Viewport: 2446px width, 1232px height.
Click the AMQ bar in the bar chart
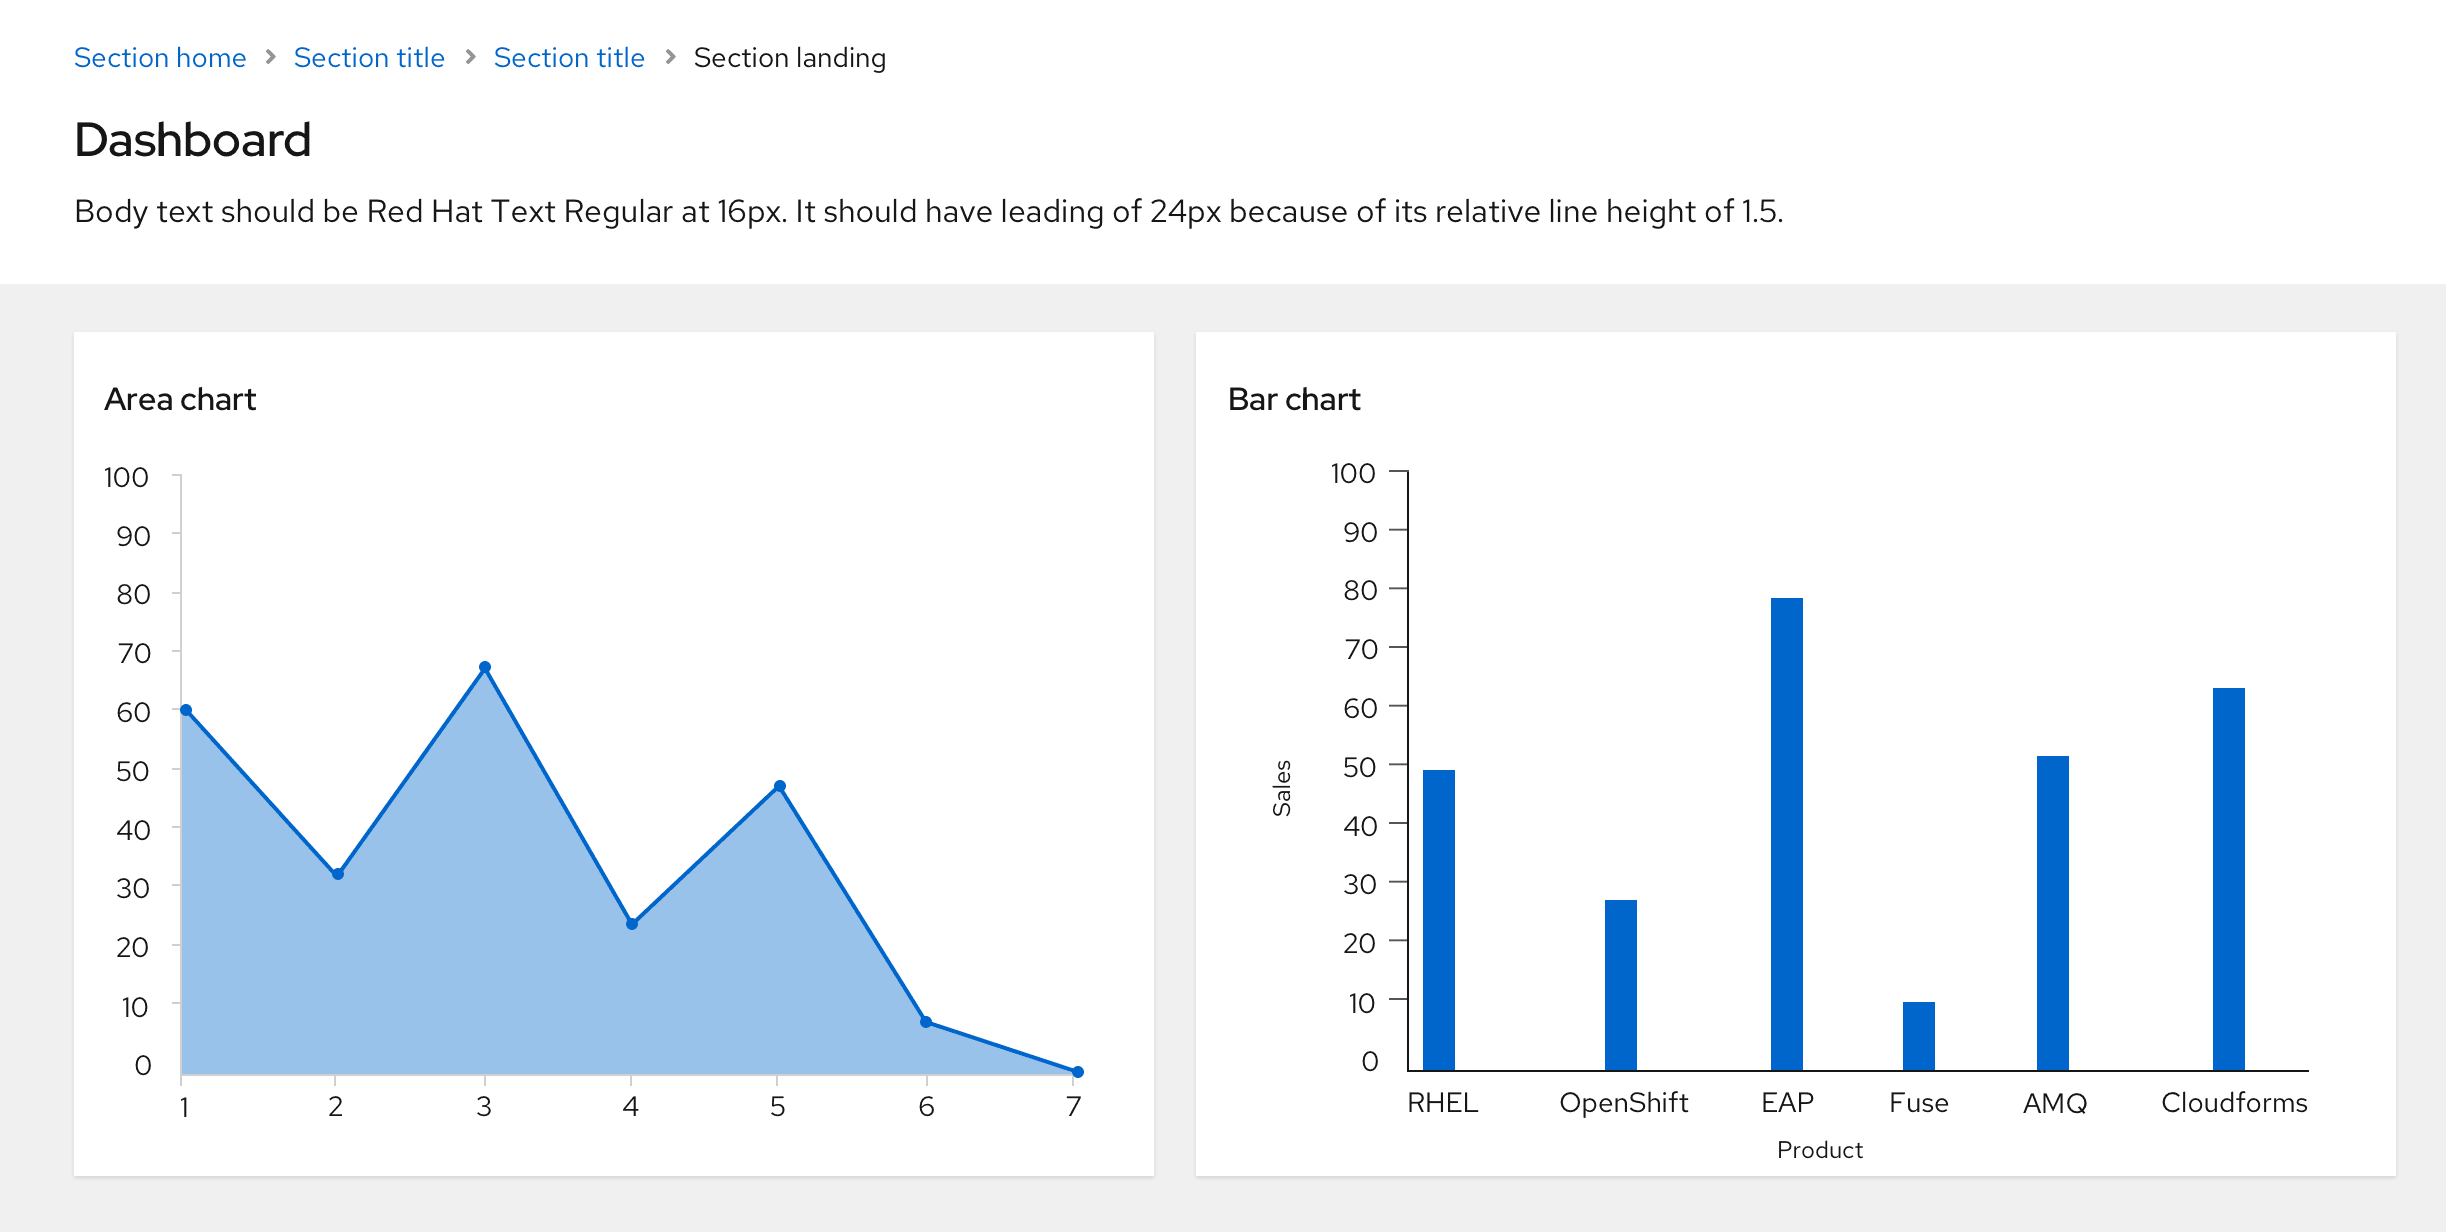tap(2053, 913)
